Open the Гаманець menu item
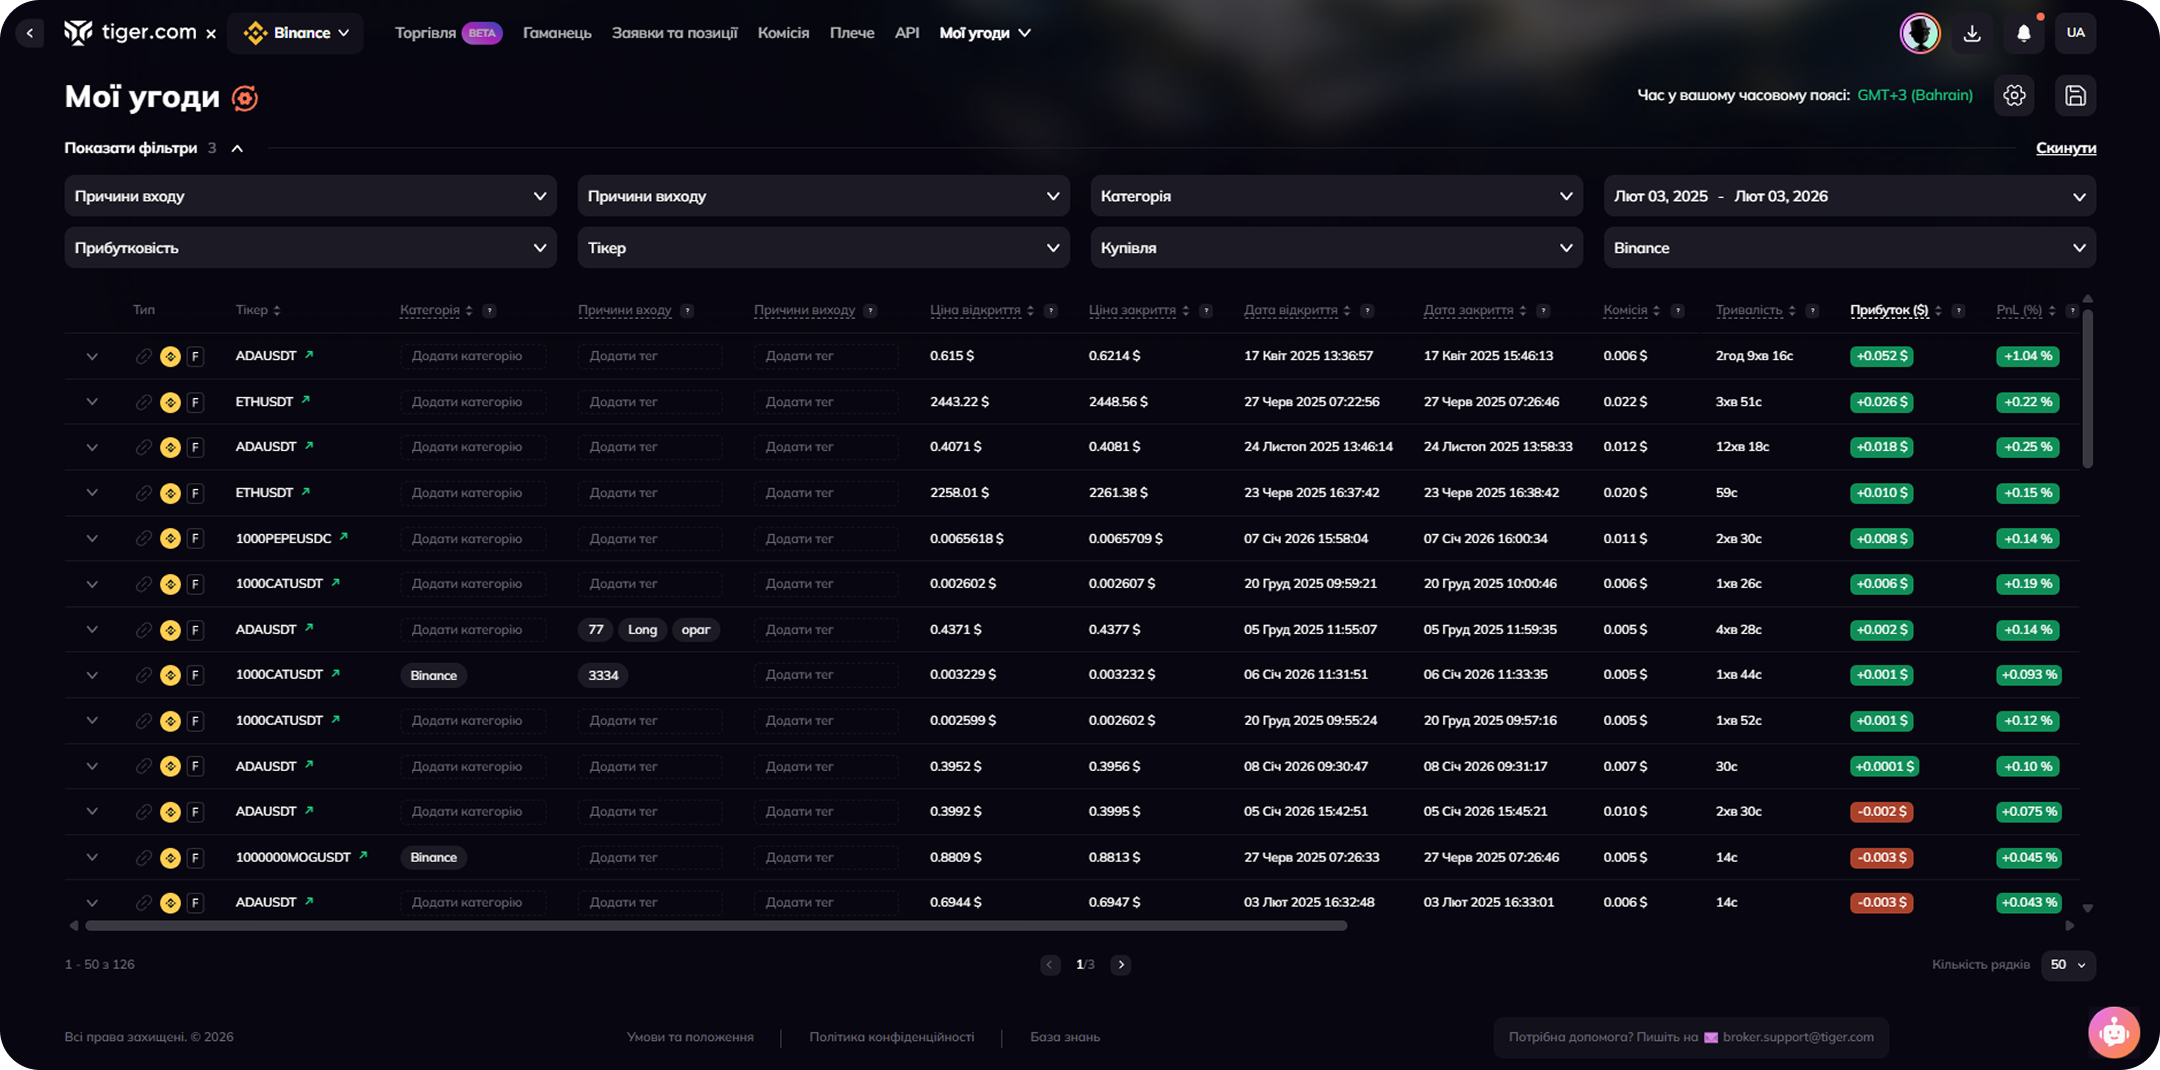This screenshot has height=1070, width=2160. point(557,33)
